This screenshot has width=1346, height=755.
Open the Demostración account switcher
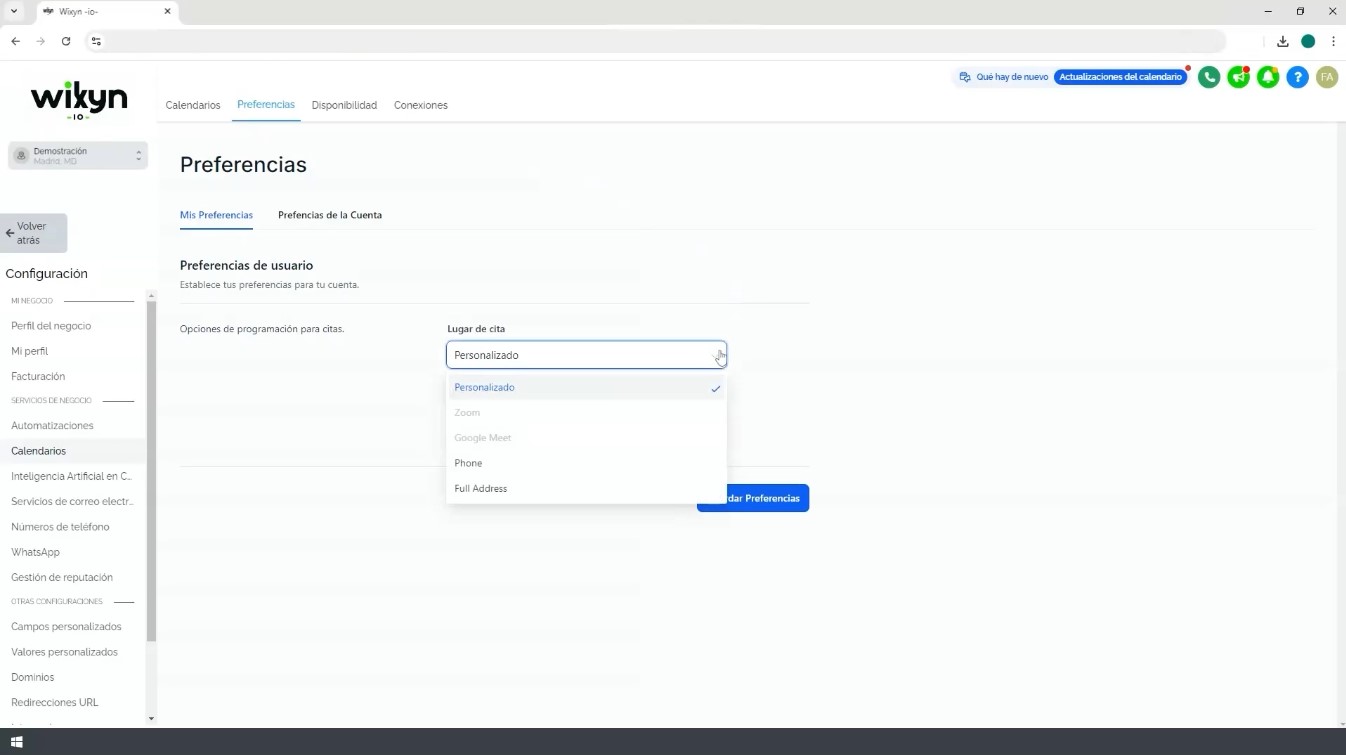78,155
